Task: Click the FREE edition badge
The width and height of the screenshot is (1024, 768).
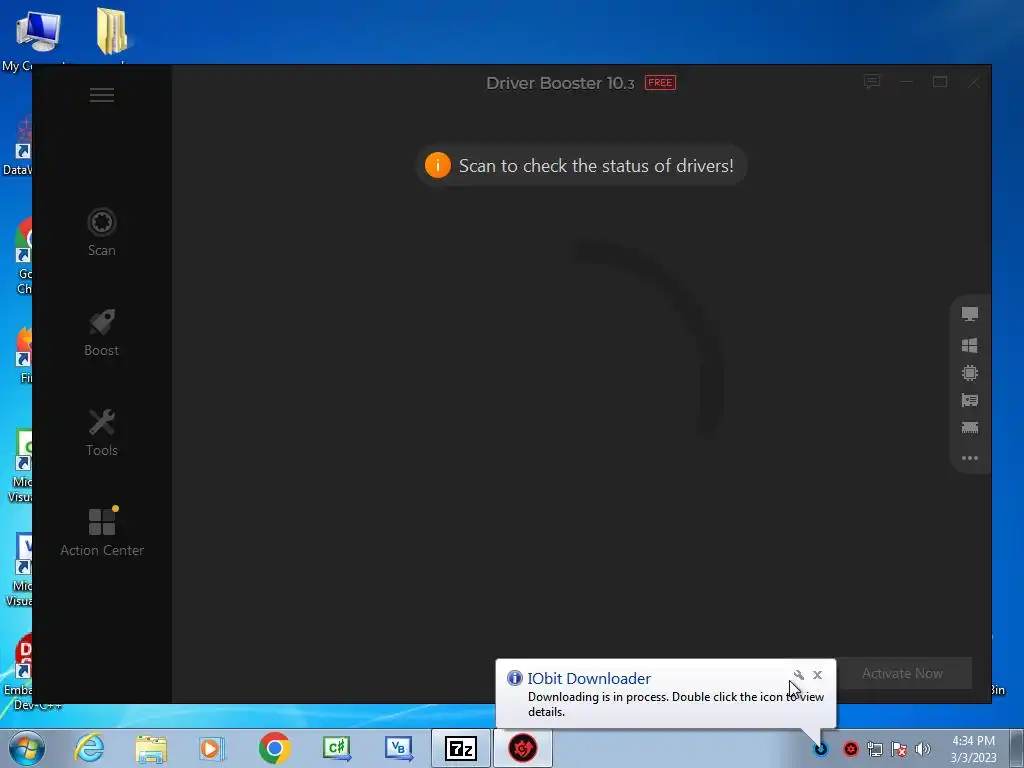Action: pyautogui.click(x=660, y=82)
